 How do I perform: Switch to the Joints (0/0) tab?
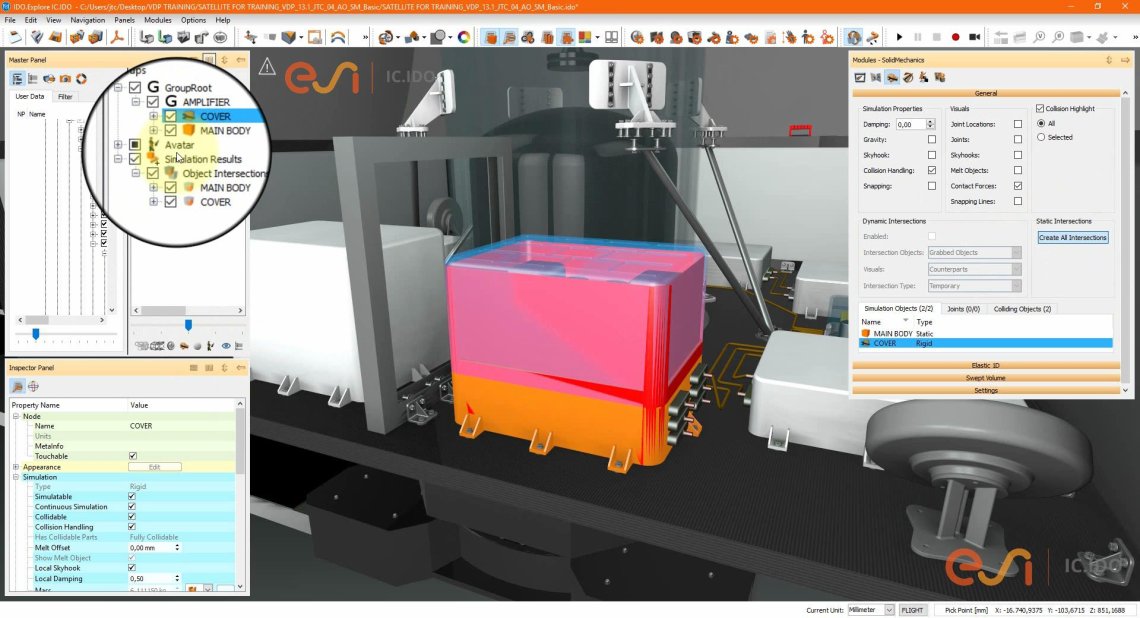(x=963, y=309)
